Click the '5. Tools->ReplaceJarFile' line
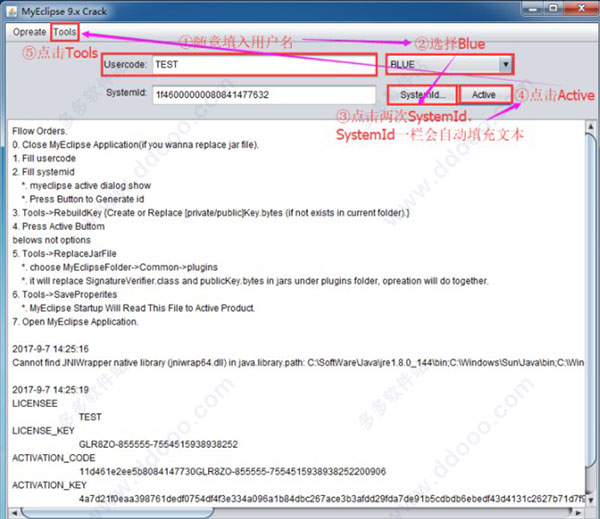This screenshot has width=600, height=519. [64, 254]
